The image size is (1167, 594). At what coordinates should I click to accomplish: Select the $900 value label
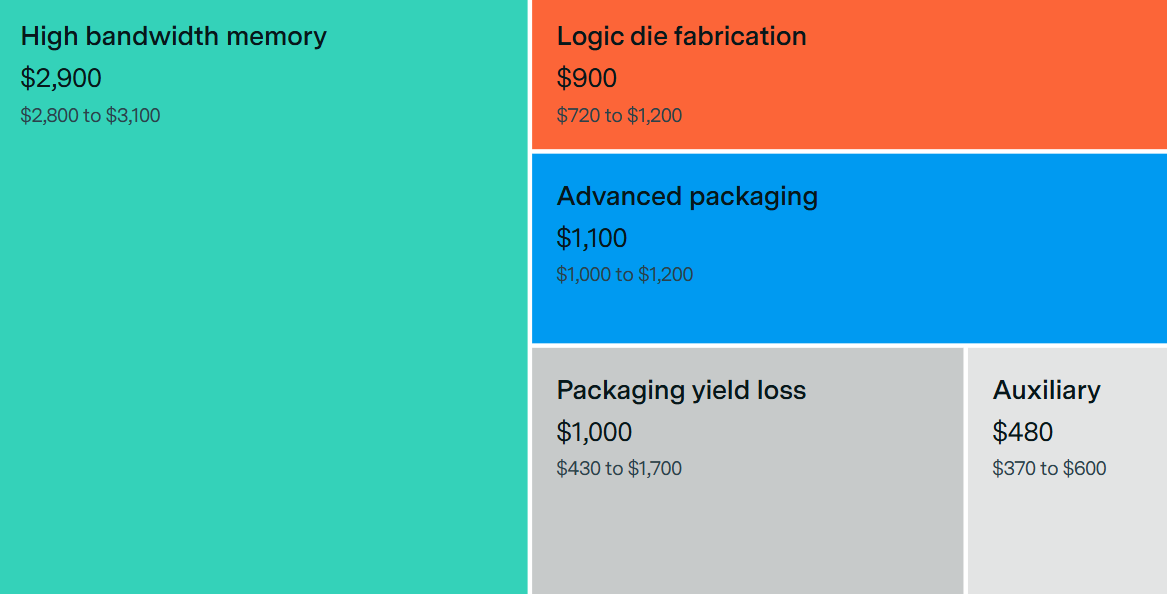(x=586, y=78)
